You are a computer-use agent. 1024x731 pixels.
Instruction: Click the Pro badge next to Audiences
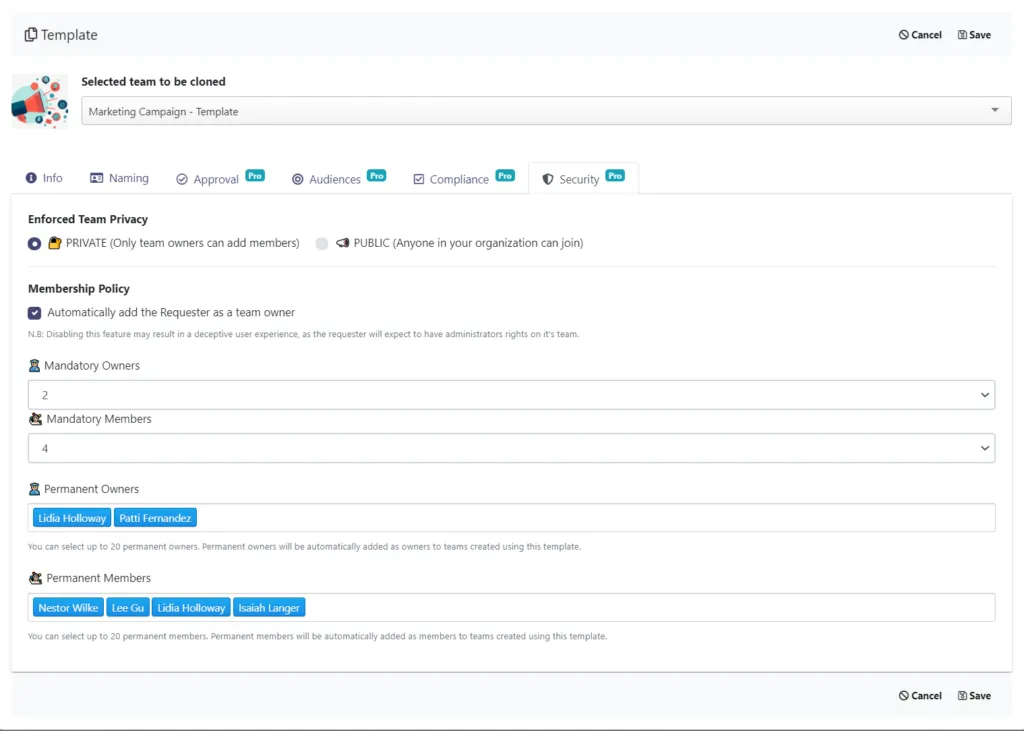tap(376, 175)
